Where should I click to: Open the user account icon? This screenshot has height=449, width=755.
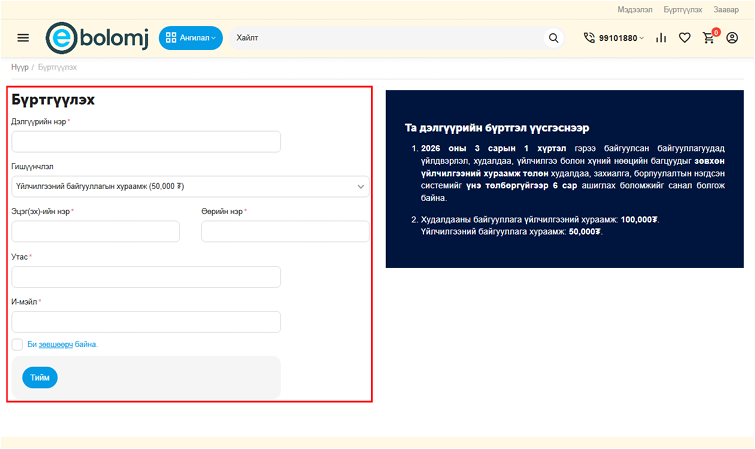pyautogui.click(x=732, y=38)
